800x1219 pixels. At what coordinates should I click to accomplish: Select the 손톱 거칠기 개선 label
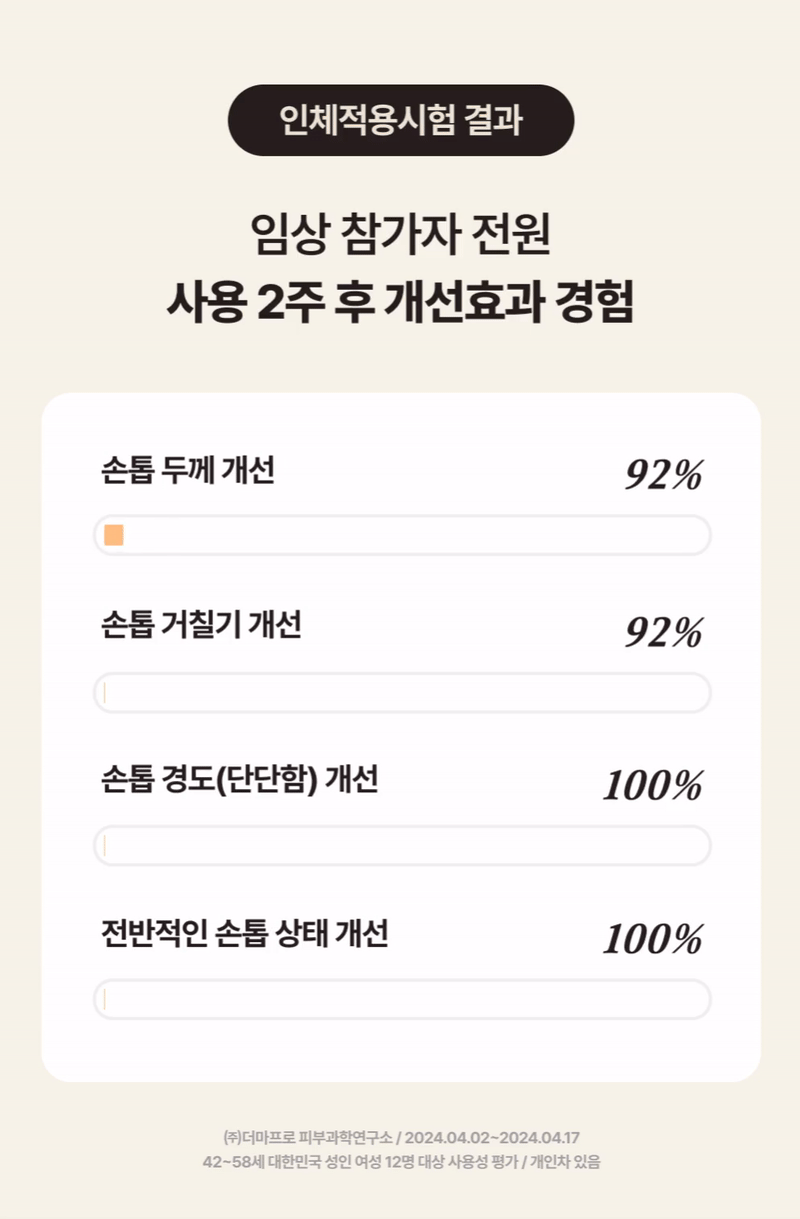(x=201, y=626)
